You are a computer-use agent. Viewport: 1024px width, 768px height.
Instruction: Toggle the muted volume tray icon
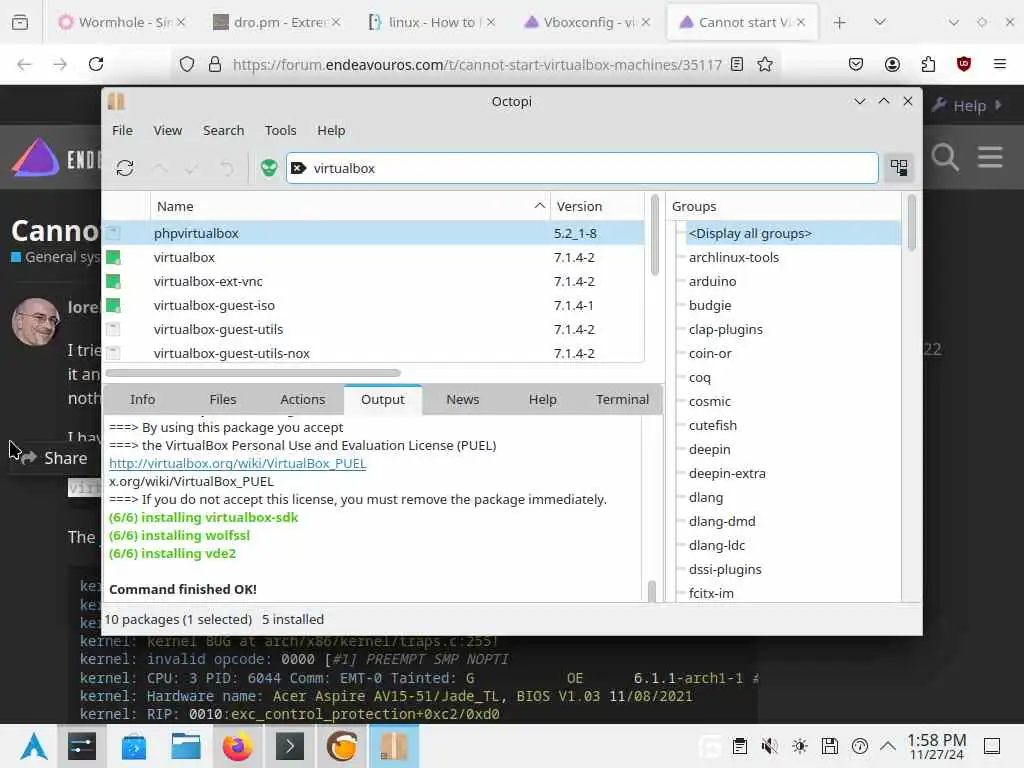769,746
